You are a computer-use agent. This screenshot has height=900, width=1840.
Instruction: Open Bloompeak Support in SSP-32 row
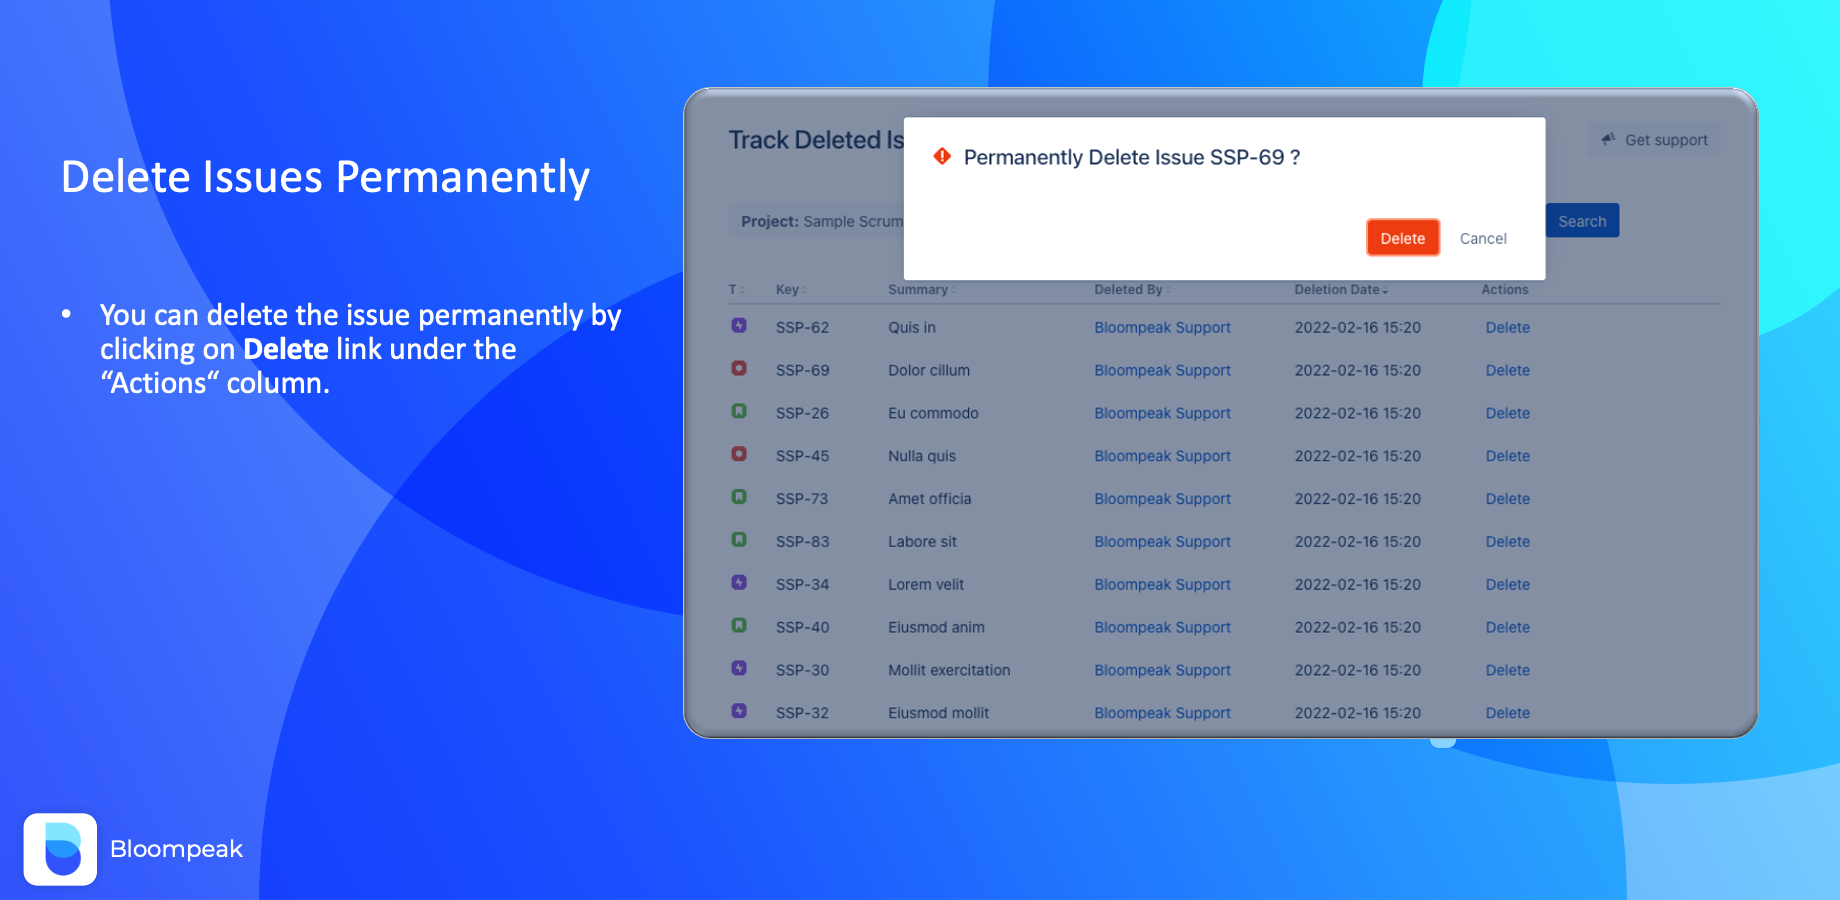pyautogui.click(x=1162, y=713)
